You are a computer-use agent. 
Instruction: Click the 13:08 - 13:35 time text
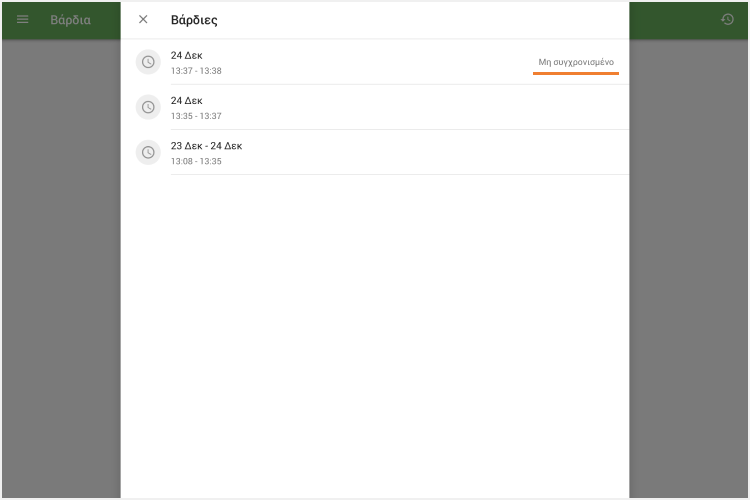pos(196,161)
